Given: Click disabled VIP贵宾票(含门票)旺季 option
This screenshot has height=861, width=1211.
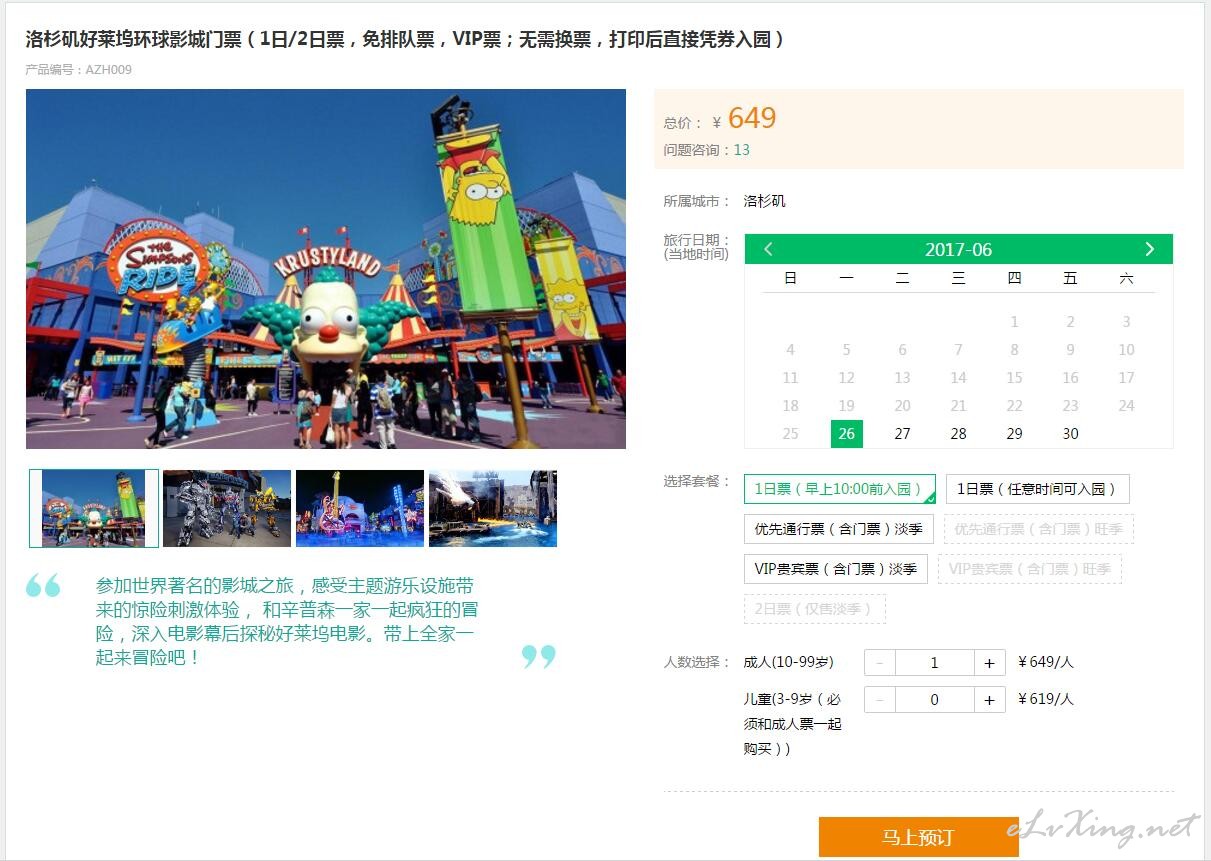Looking at the screenshot, I should [1030, 569].
